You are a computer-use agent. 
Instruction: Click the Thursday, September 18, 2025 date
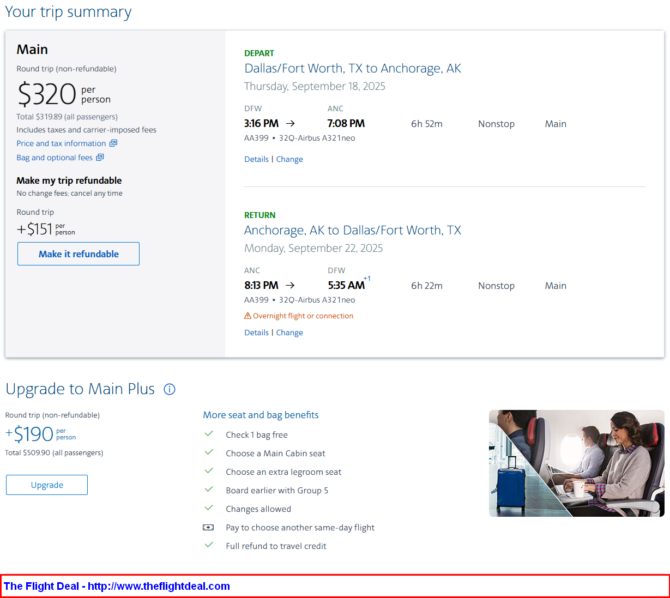pos(314,86)
